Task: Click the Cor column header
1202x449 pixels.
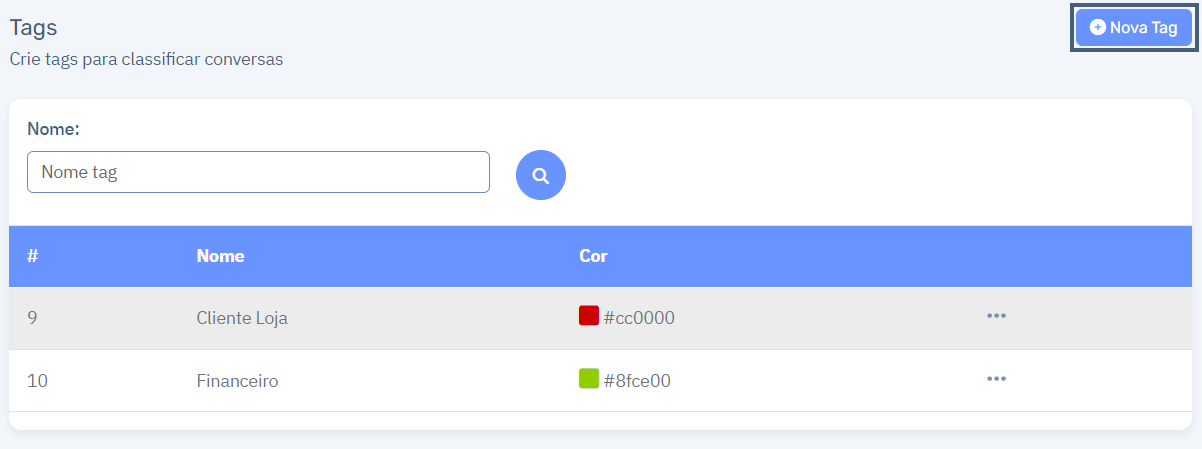Action: [593, 256]
